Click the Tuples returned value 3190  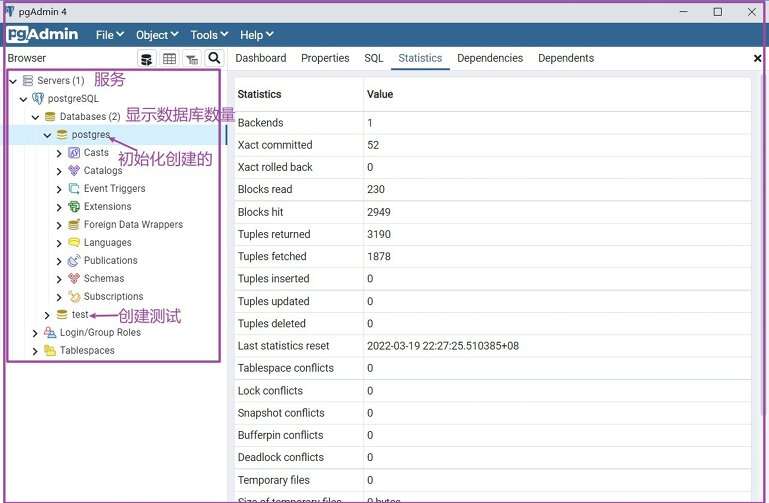[379, 234]
